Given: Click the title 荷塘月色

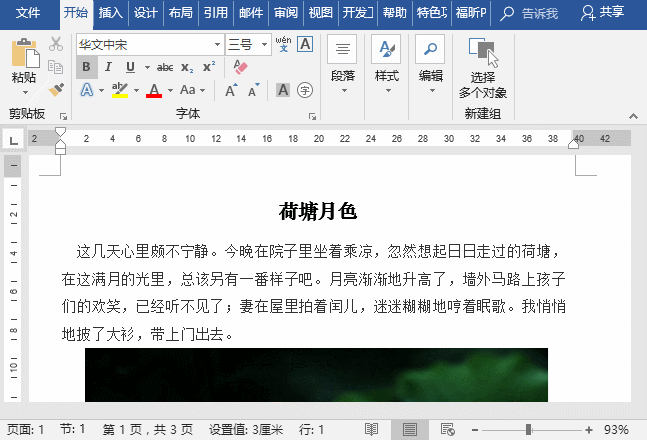Looking at the screenshot, I should (317, 211).
